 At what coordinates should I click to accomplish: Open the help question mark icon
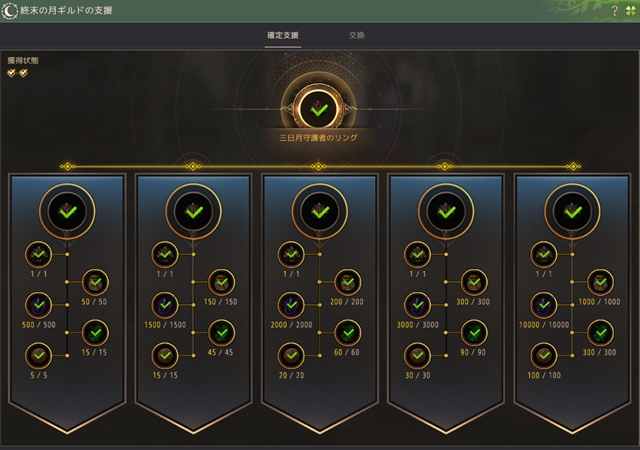pos(615,11)
